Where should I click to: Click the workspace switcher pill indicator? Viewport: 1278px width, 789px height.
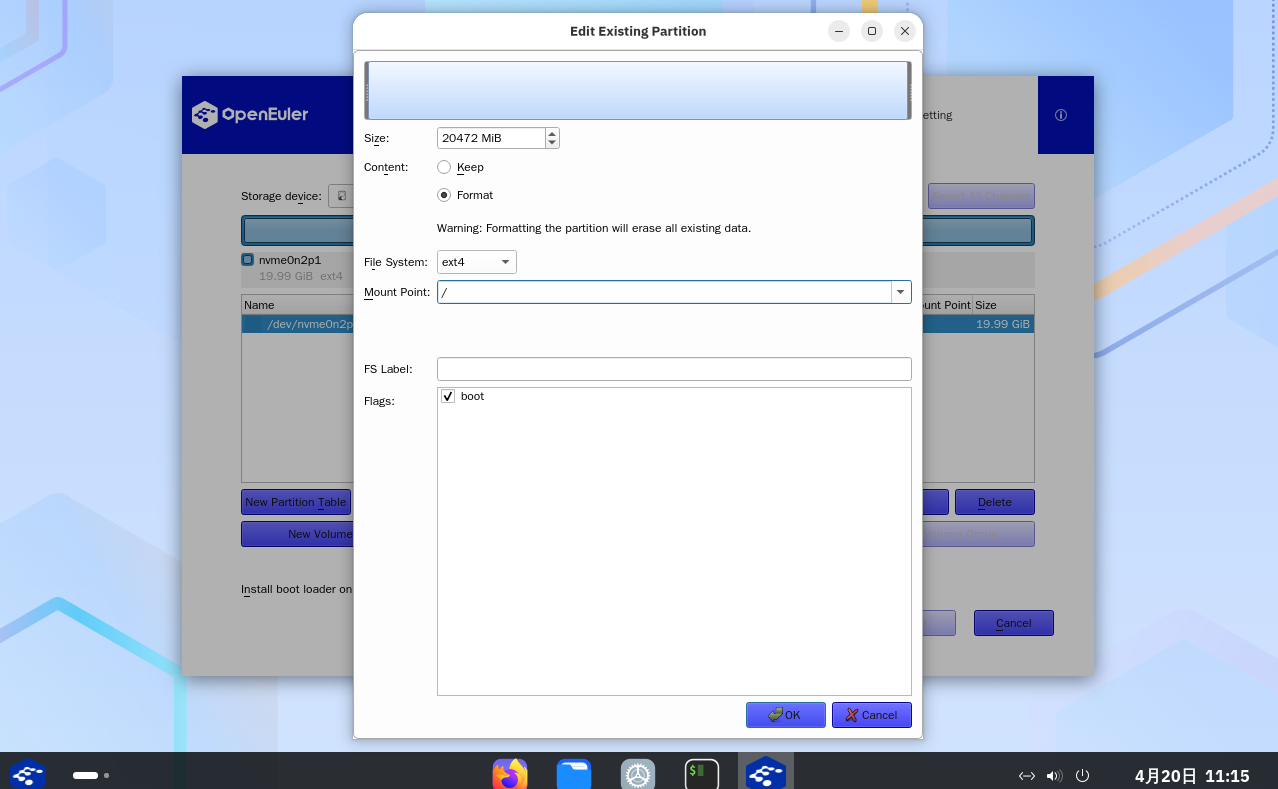[86, 775]
